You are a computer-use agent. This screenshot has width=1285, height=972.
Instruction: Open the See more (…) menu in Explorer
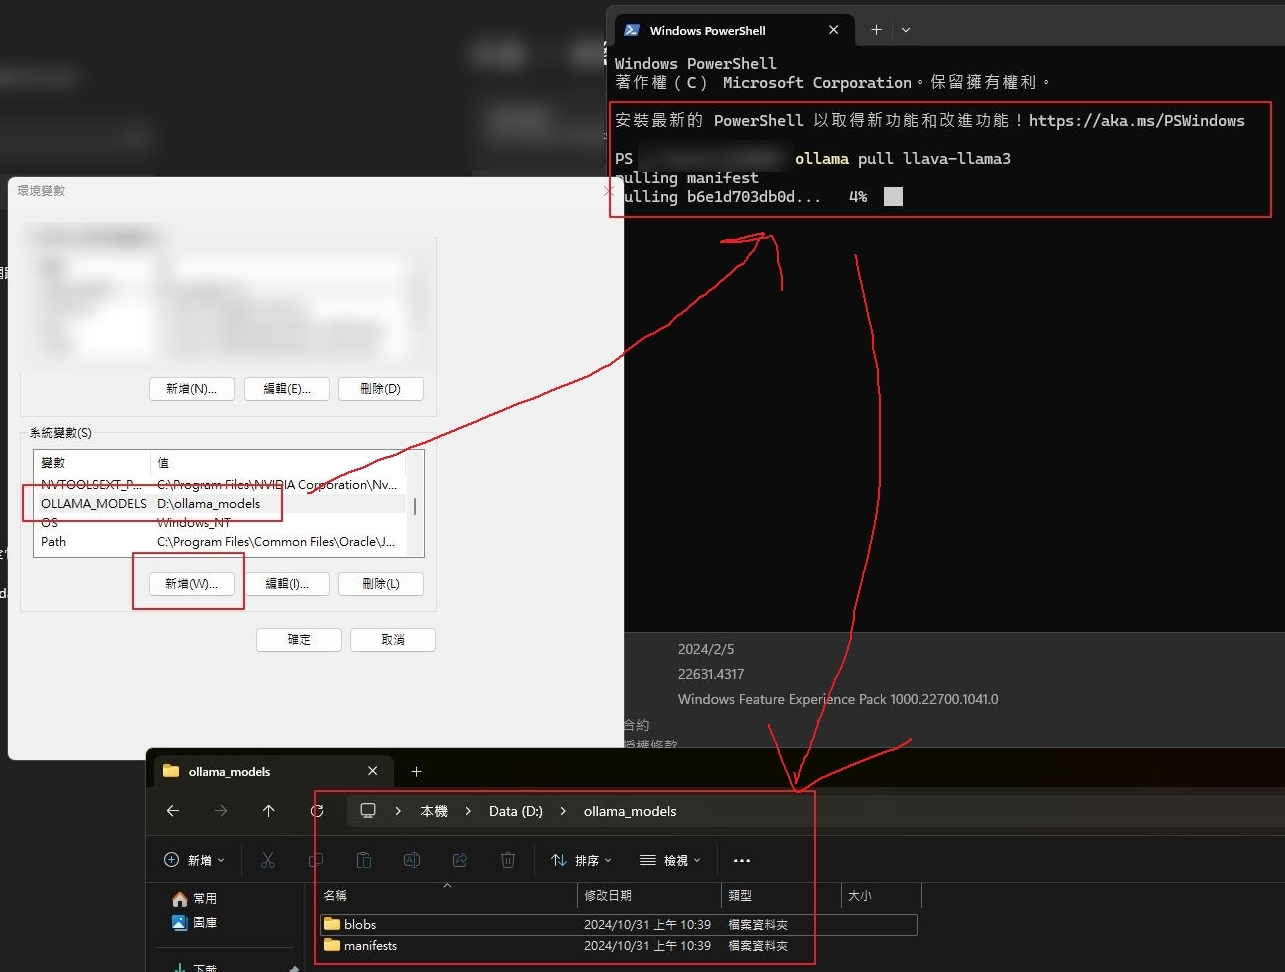pyautogui.click(x=741, y=860)
